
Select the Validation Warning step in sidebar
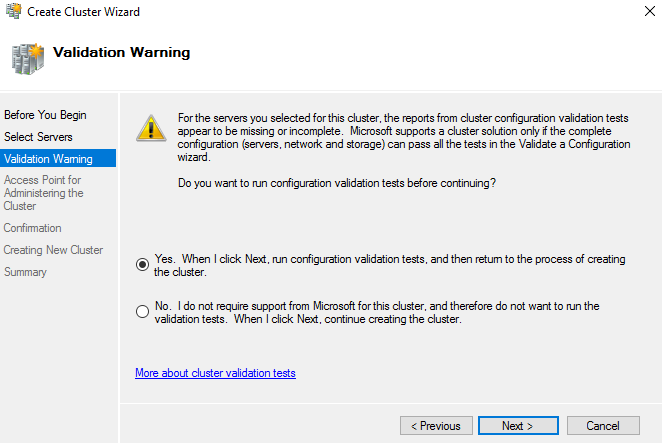tap(48, 159)
